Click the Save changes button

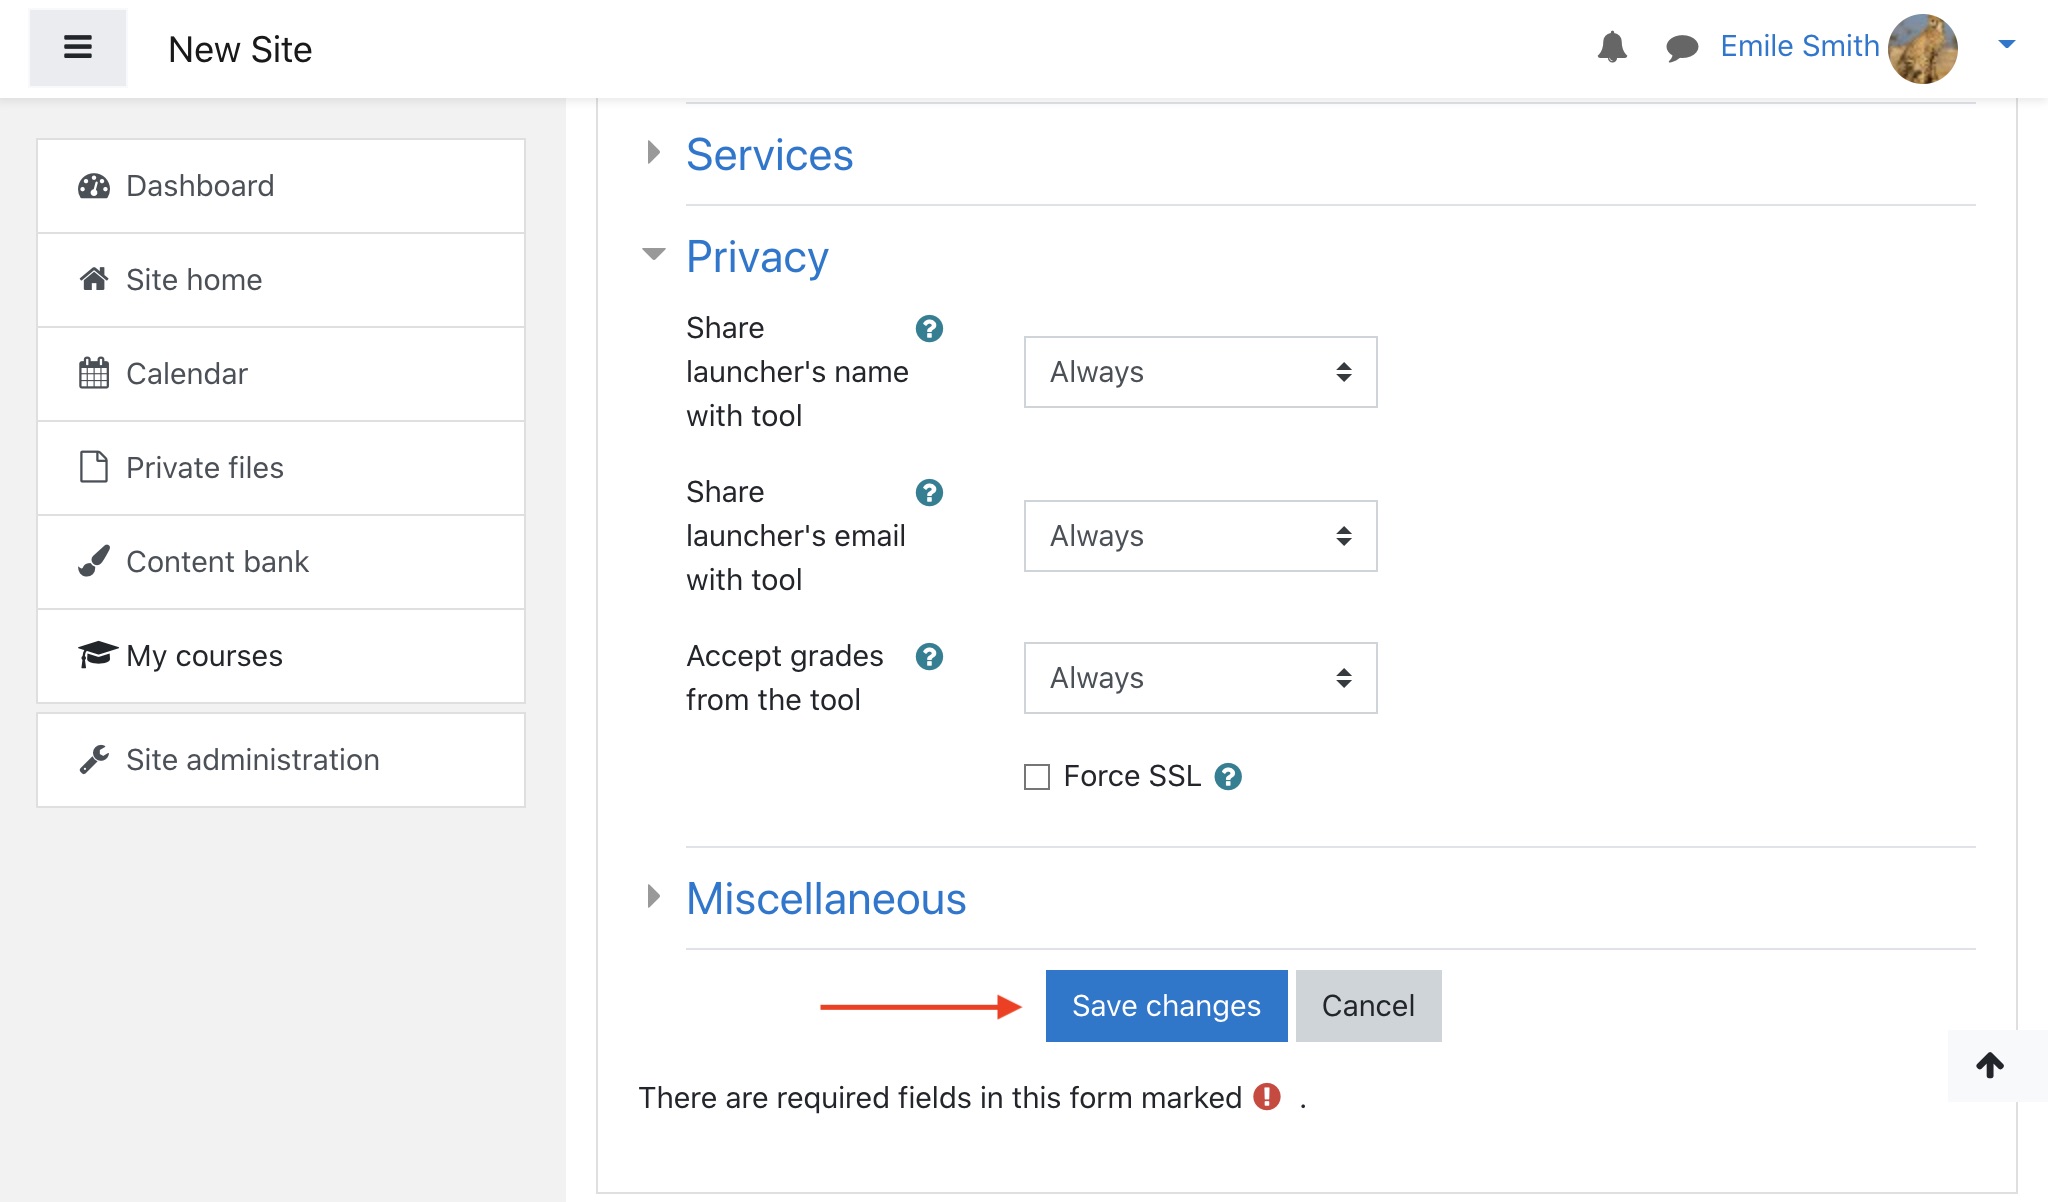[1166, 1006]
